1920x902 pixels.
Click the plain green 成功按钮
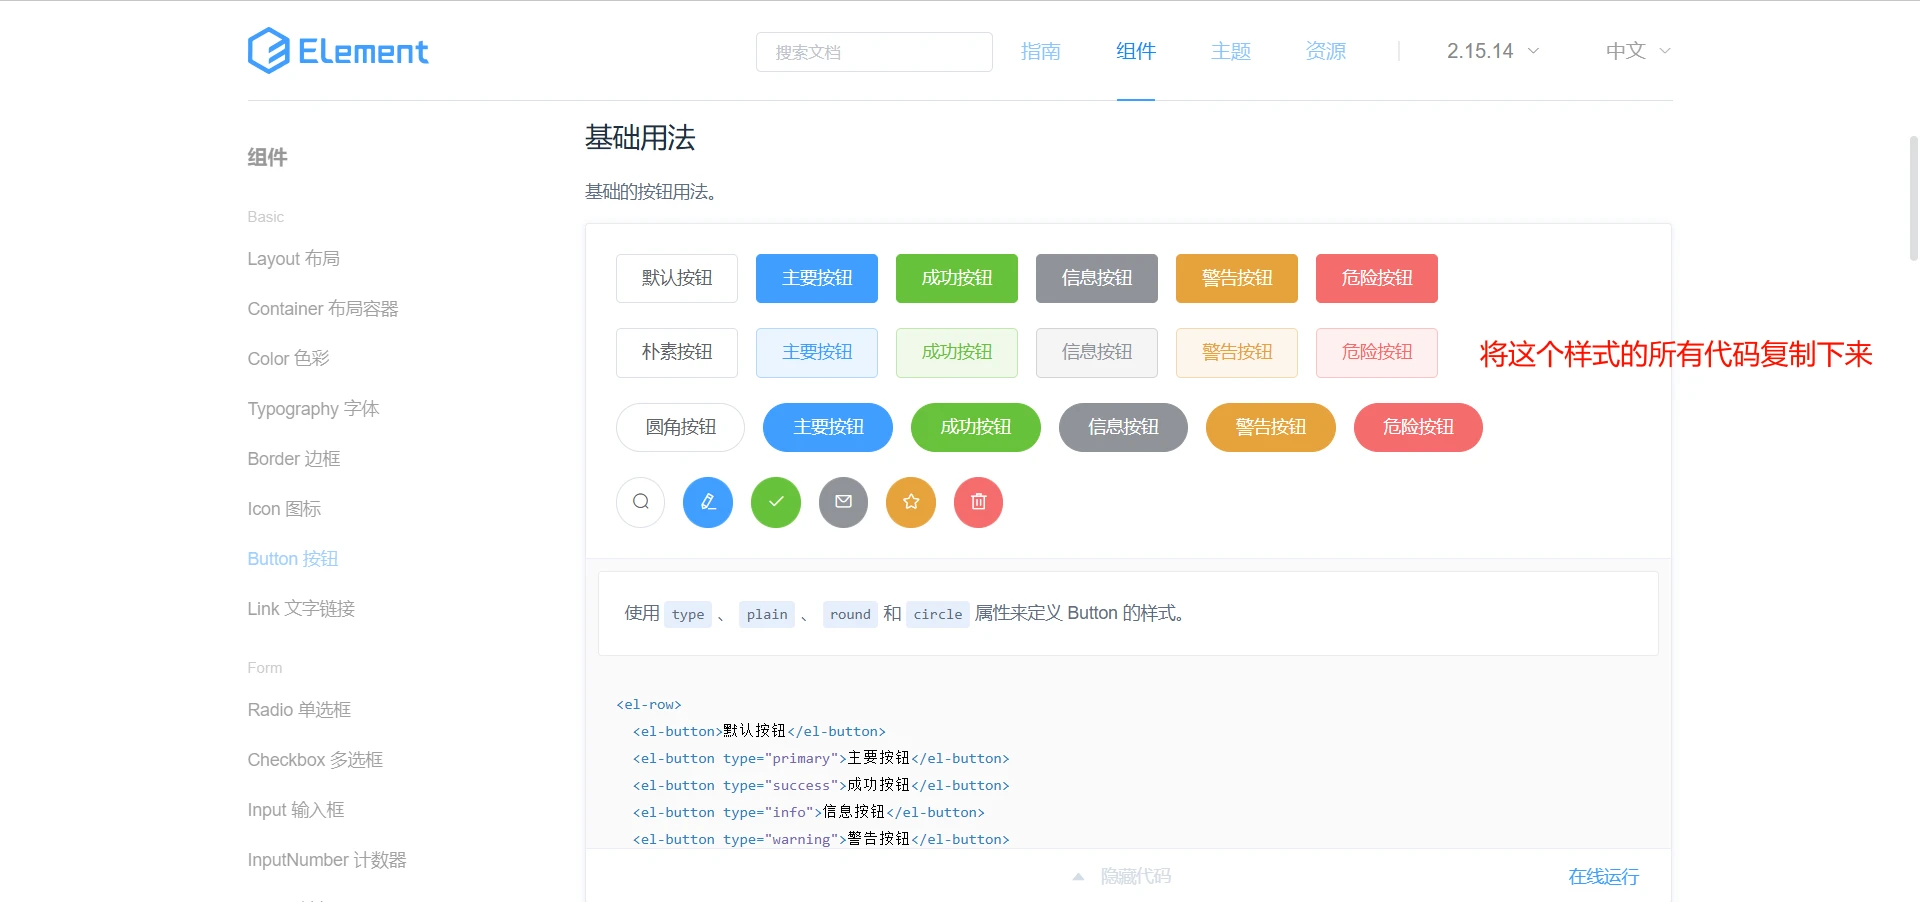tap(956, 352)
